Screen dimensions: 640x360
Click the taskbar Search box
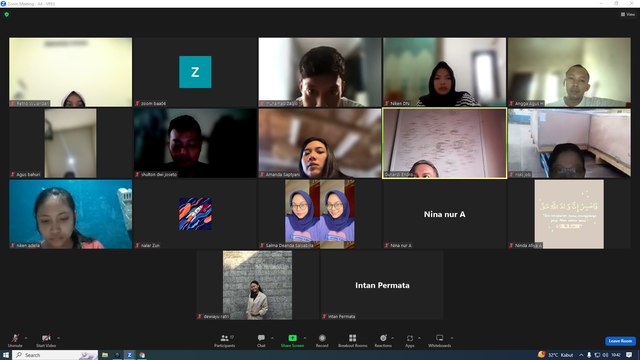tap(55, 355)
